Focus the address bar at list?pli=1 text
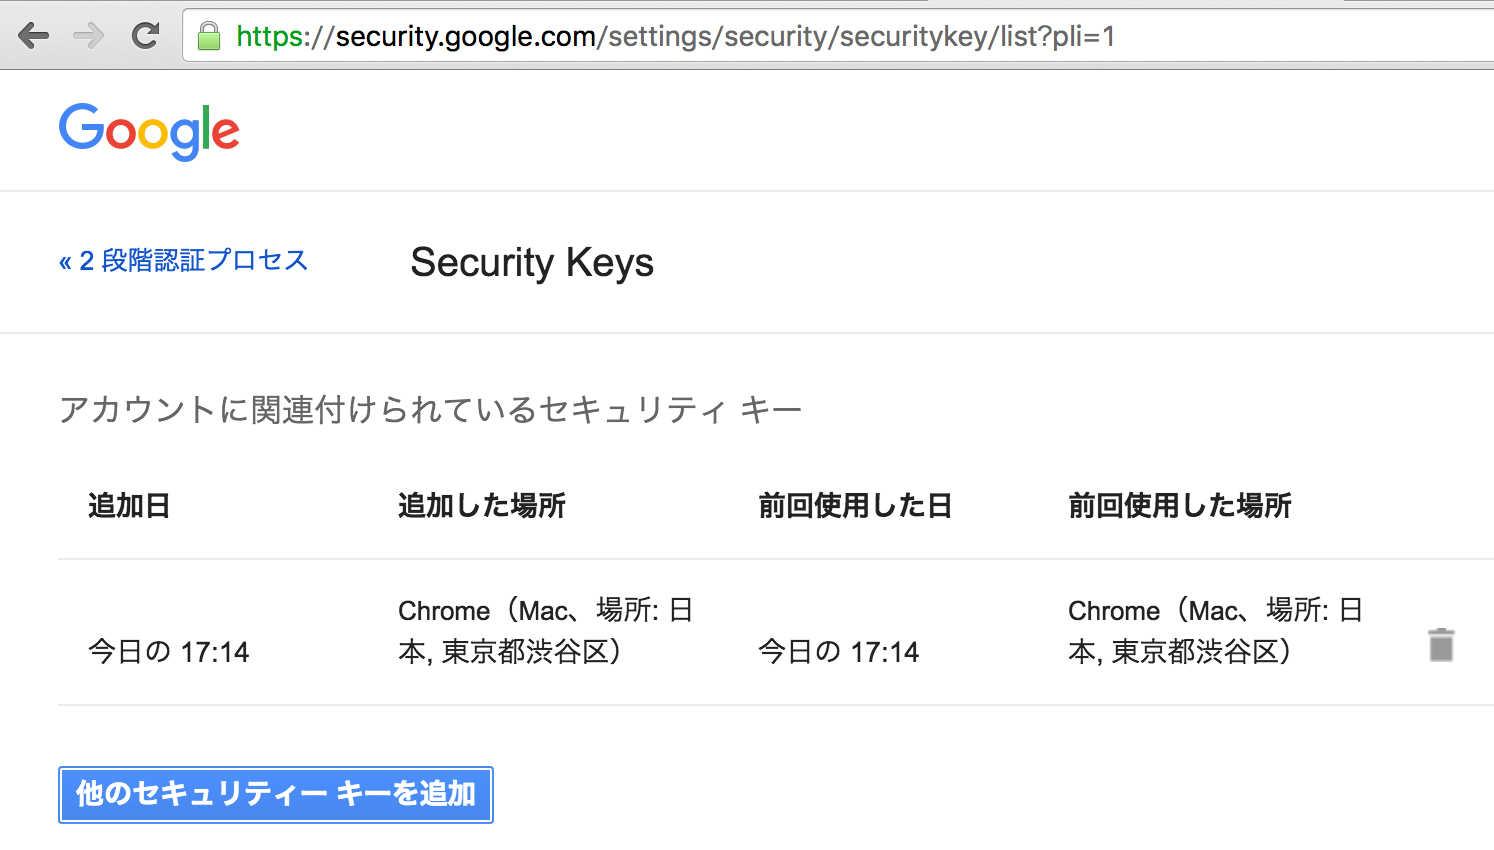The height and width of the screenshot is (850, 1494). pos(1057,36)
